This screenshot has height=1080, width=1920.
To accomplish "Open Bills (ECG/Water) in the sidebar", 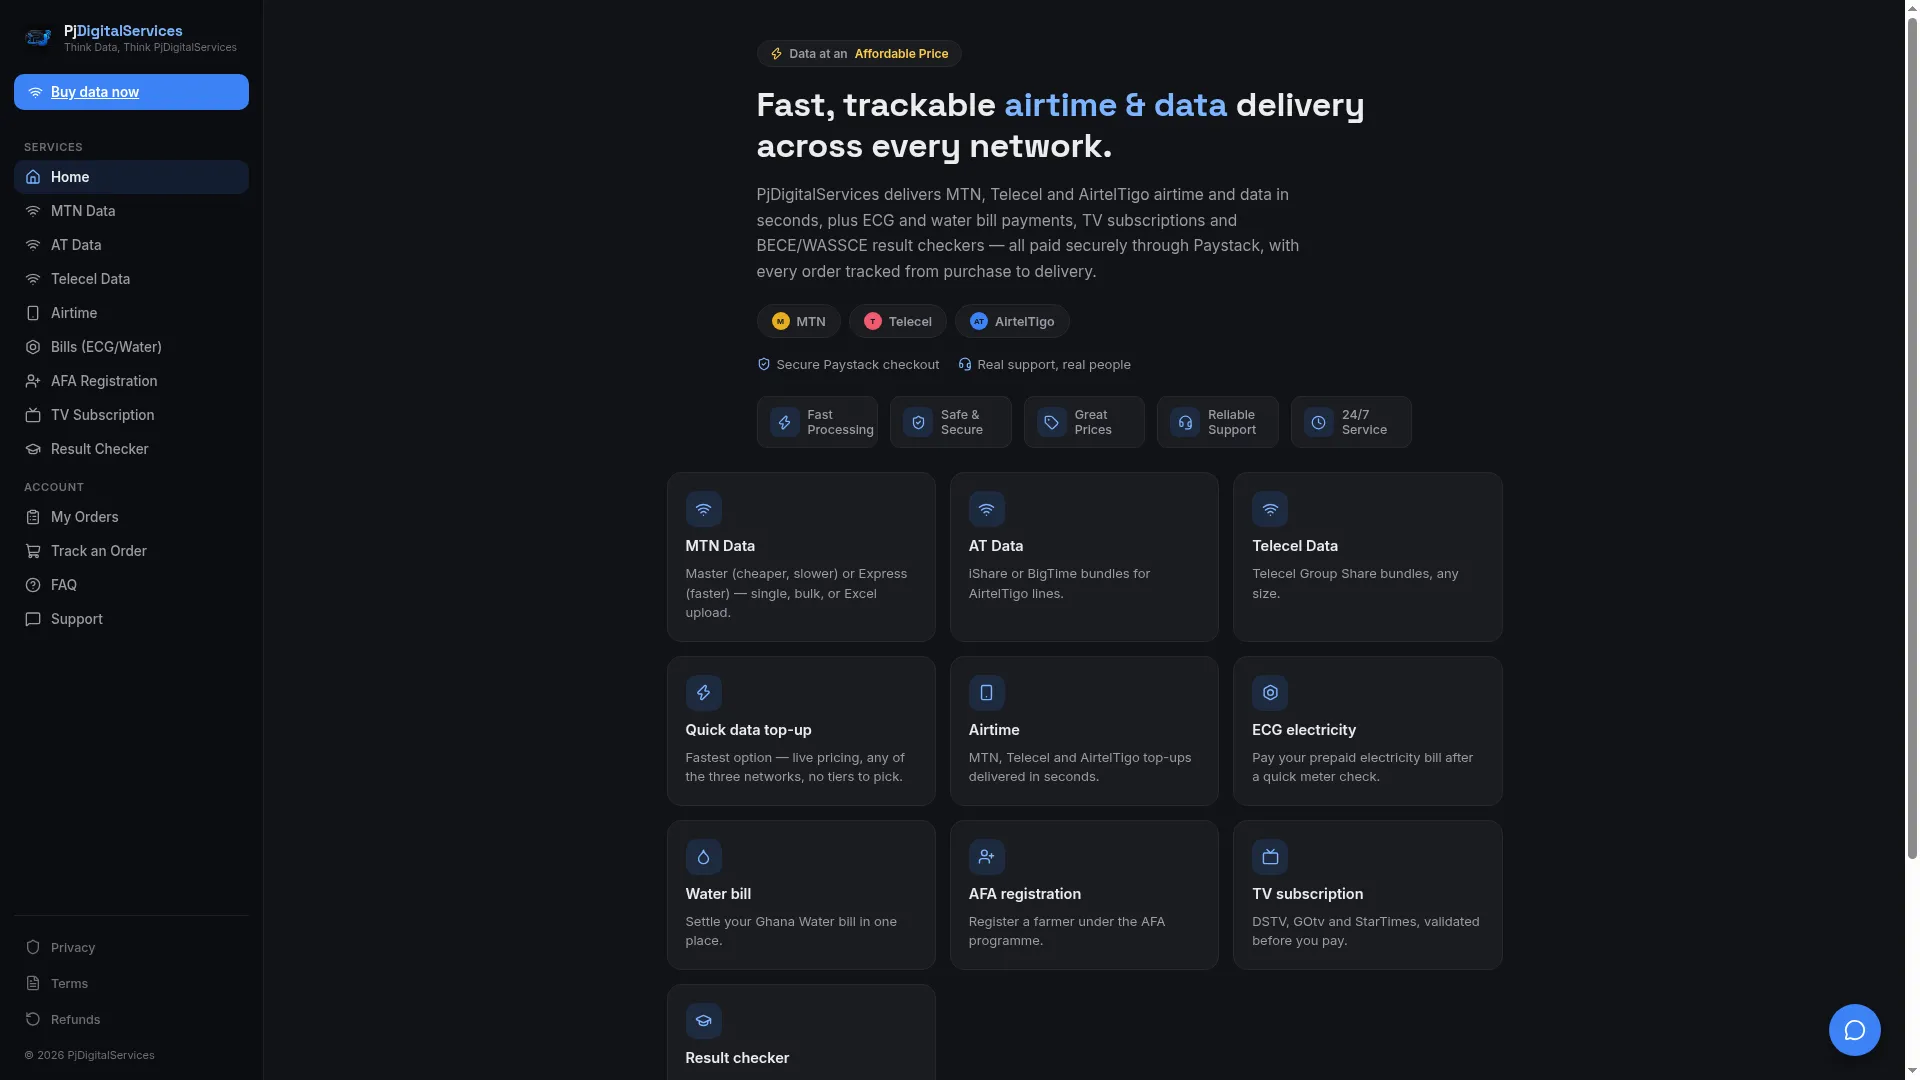I will [x=131, y=347].
